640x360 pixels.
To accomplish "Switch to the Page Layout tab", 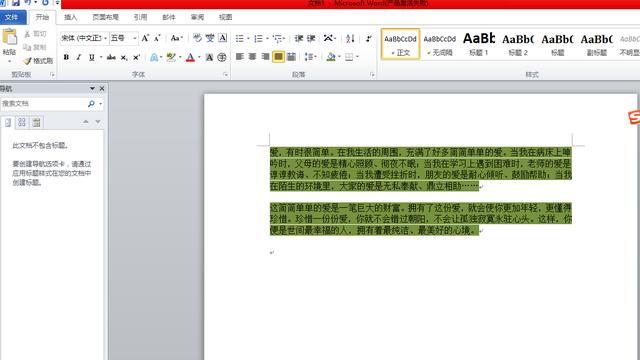I will coord(105,17).
